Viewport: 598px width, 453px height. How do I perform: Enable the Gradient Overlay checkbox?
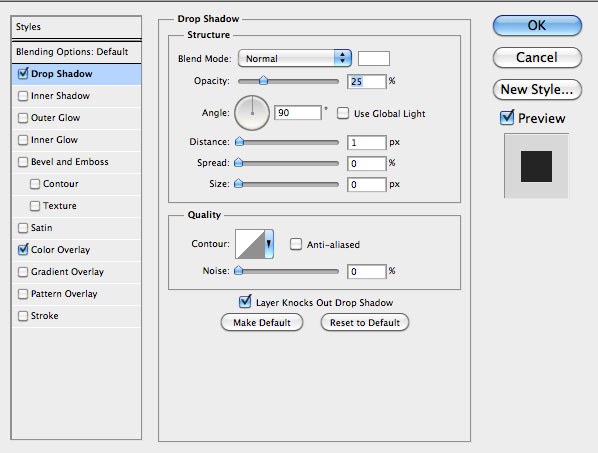23,272
